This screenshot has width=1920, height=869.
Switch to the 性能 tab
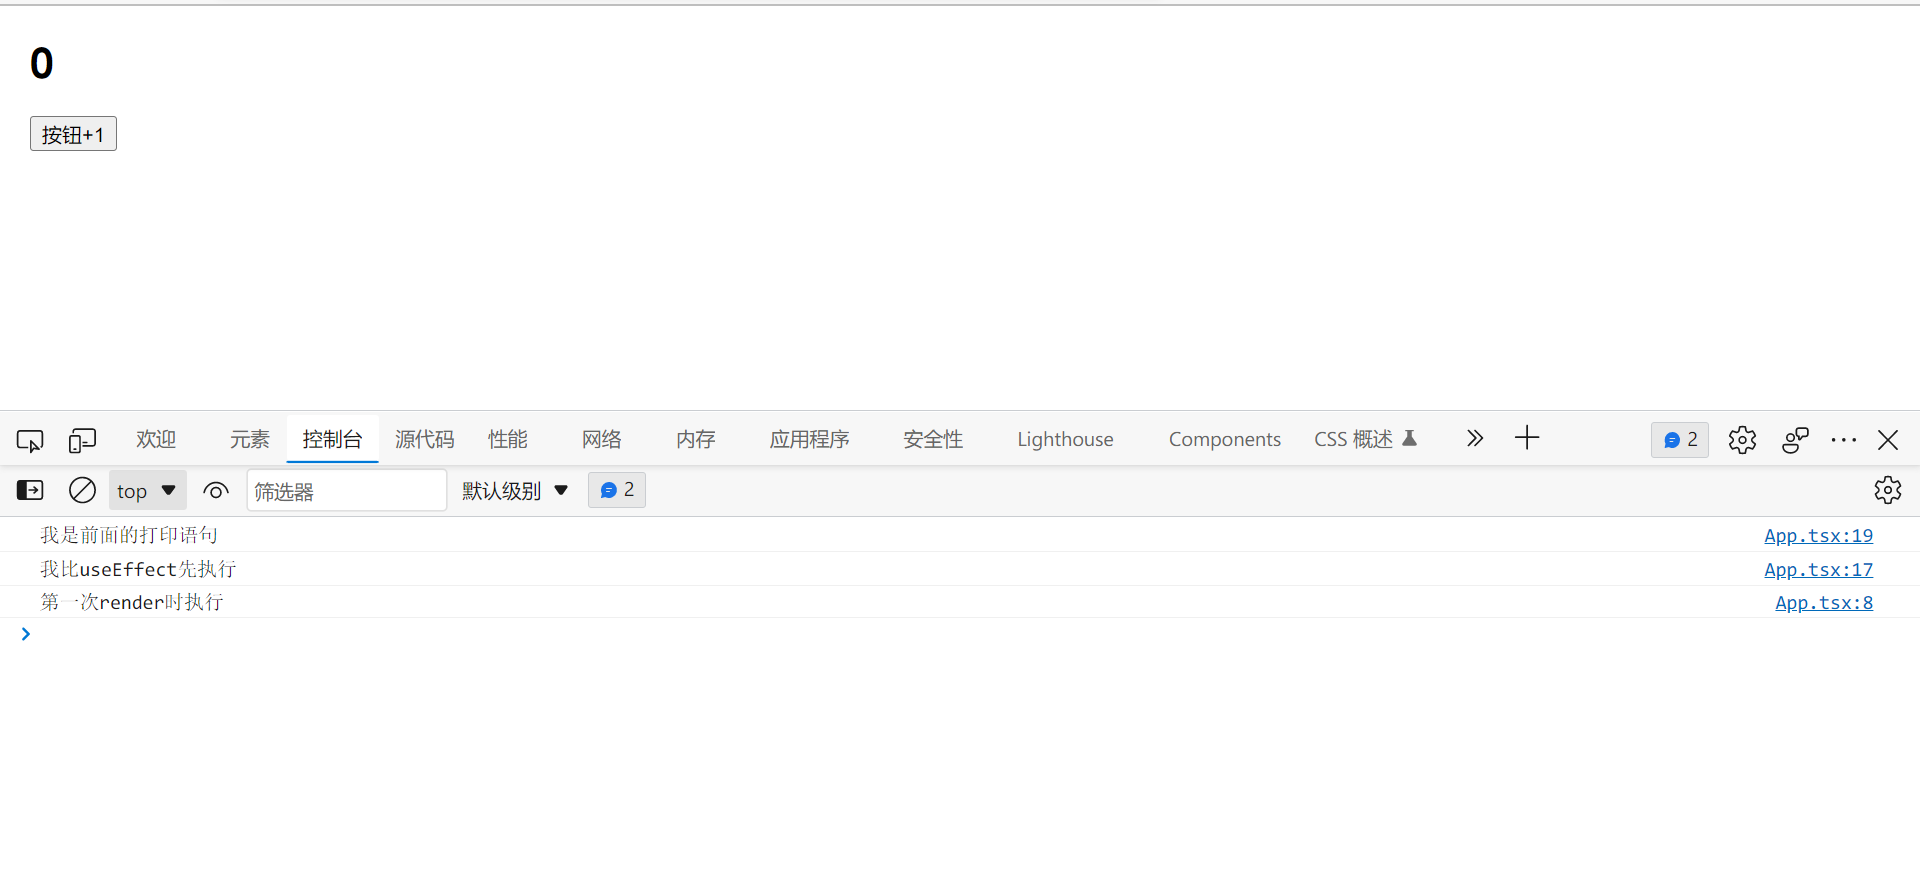pyautogui.click(x=507, y=439)
